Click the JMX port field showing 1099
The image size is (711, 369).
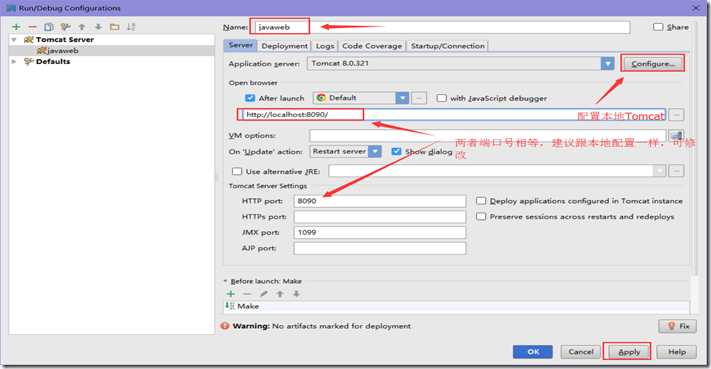click(380, 233)
